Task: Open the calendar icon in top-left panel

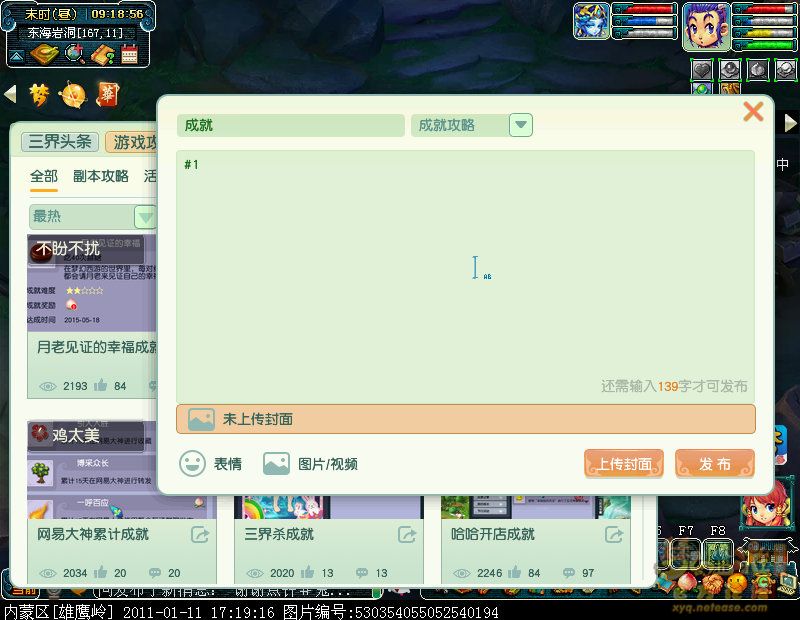Action: (129, 54)
